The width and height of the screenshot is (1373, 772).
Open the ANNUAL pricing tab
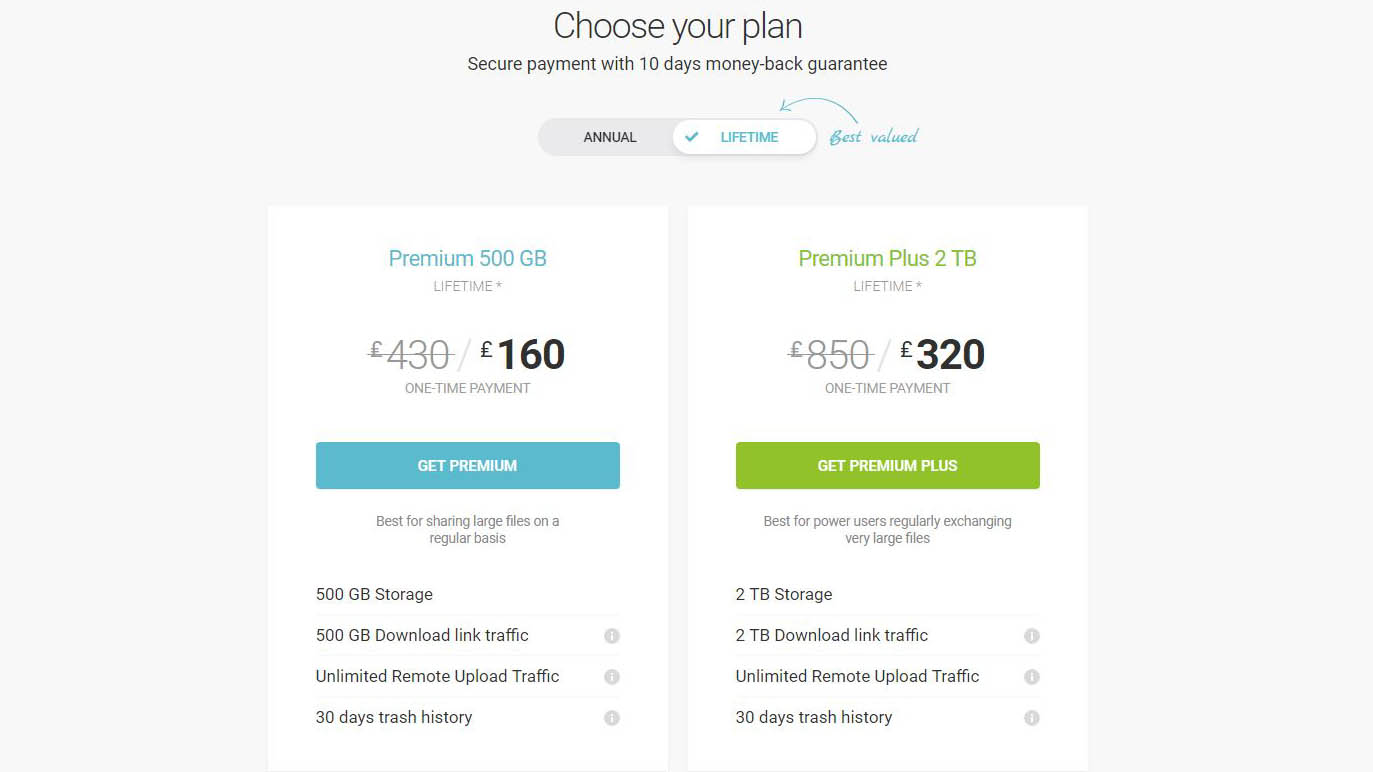click(610, 137)
